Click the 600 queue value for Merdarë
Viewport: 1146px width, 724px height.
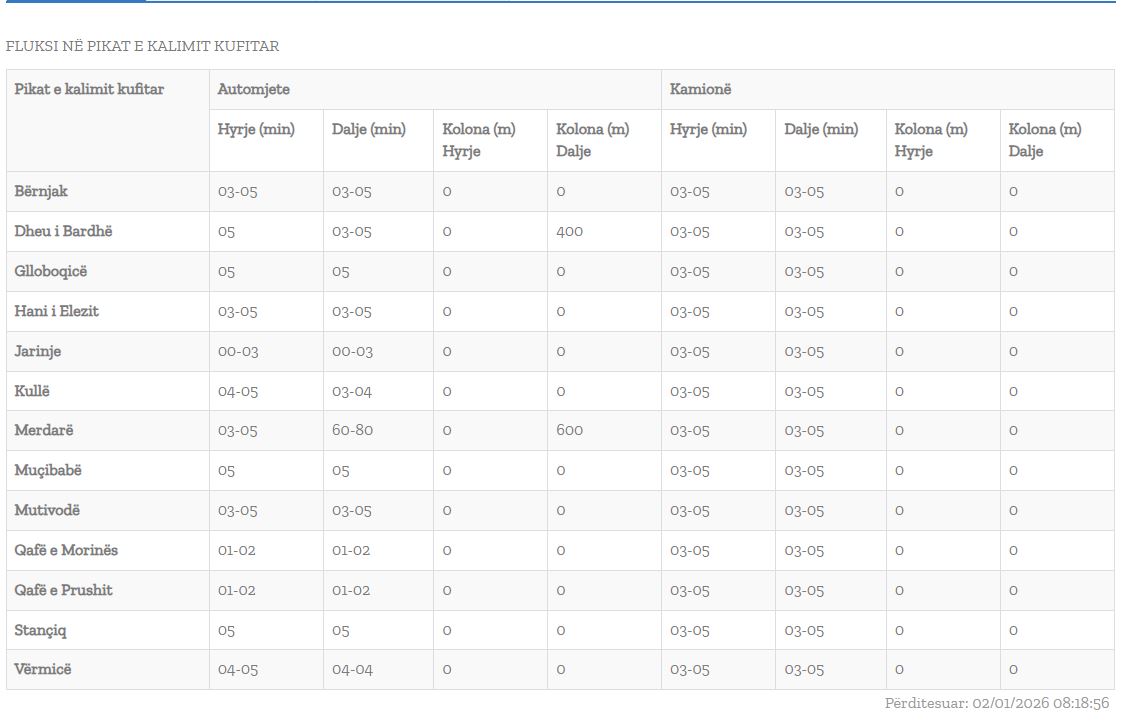(x=569, y=430)
